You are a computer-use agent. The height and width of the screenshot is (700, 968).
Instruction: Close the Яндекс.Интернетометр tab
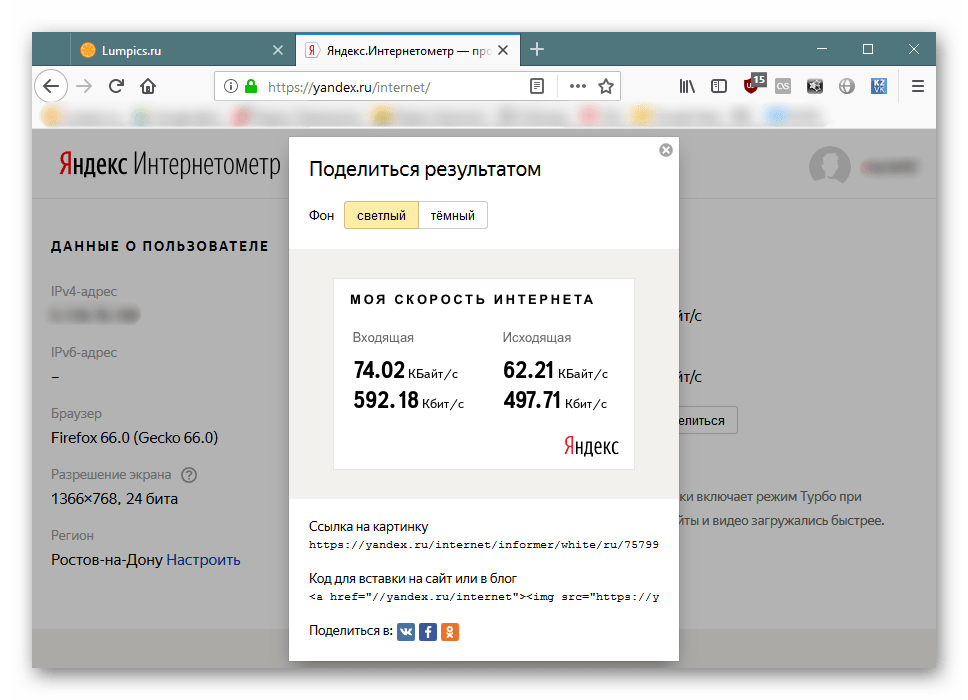503,50
